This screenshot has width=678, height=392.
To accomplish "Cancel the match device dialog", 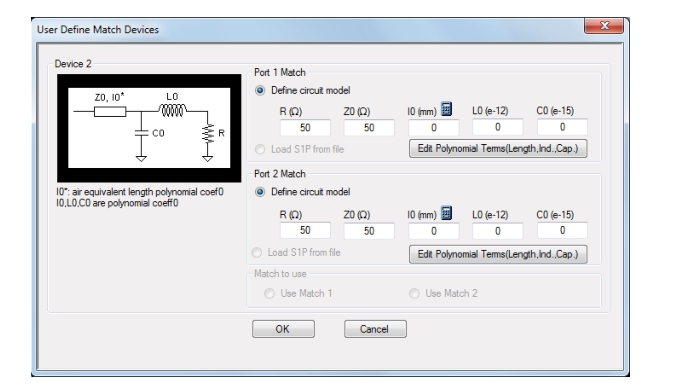I will point(375,329).
